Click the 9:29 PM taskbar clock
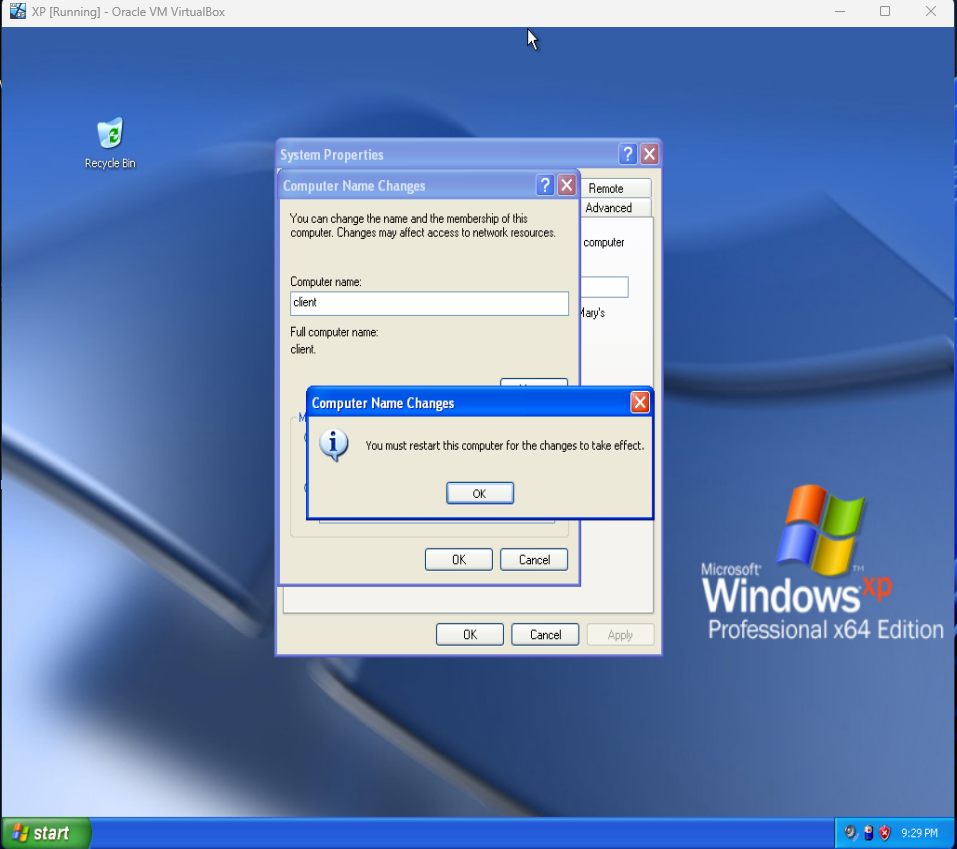 click(920, 833)
